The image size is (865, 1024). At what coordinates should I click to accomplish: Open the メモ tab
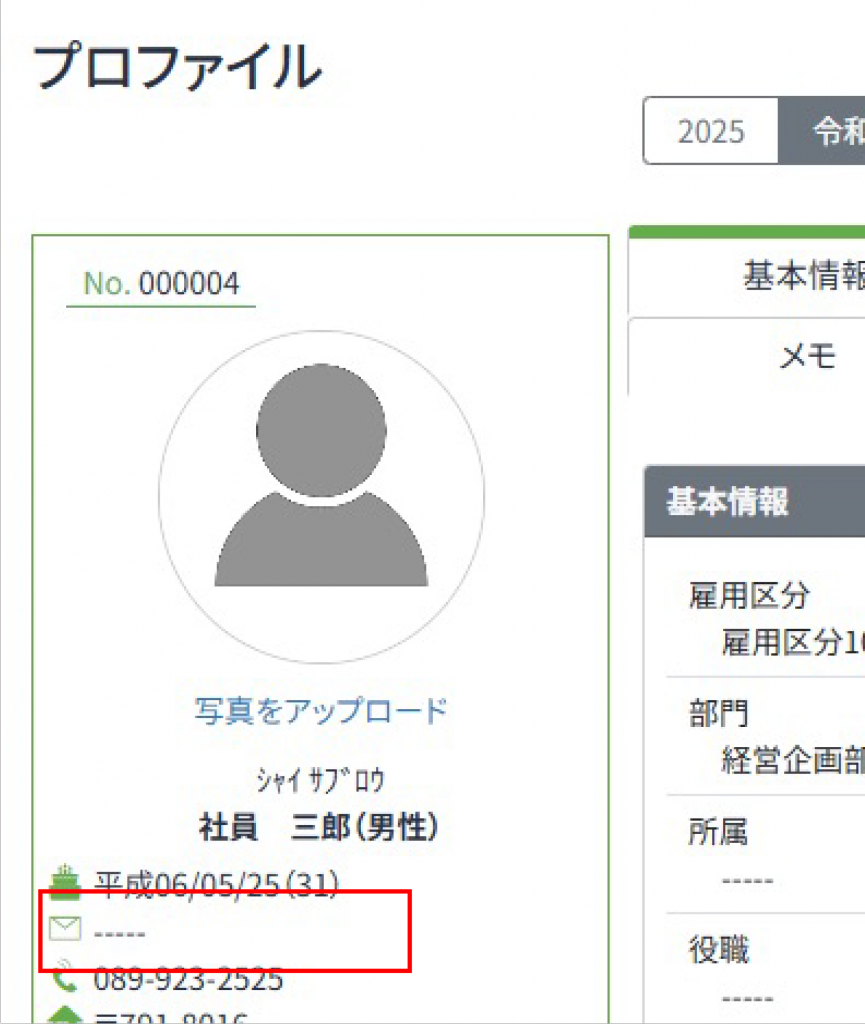coord(806,356)
